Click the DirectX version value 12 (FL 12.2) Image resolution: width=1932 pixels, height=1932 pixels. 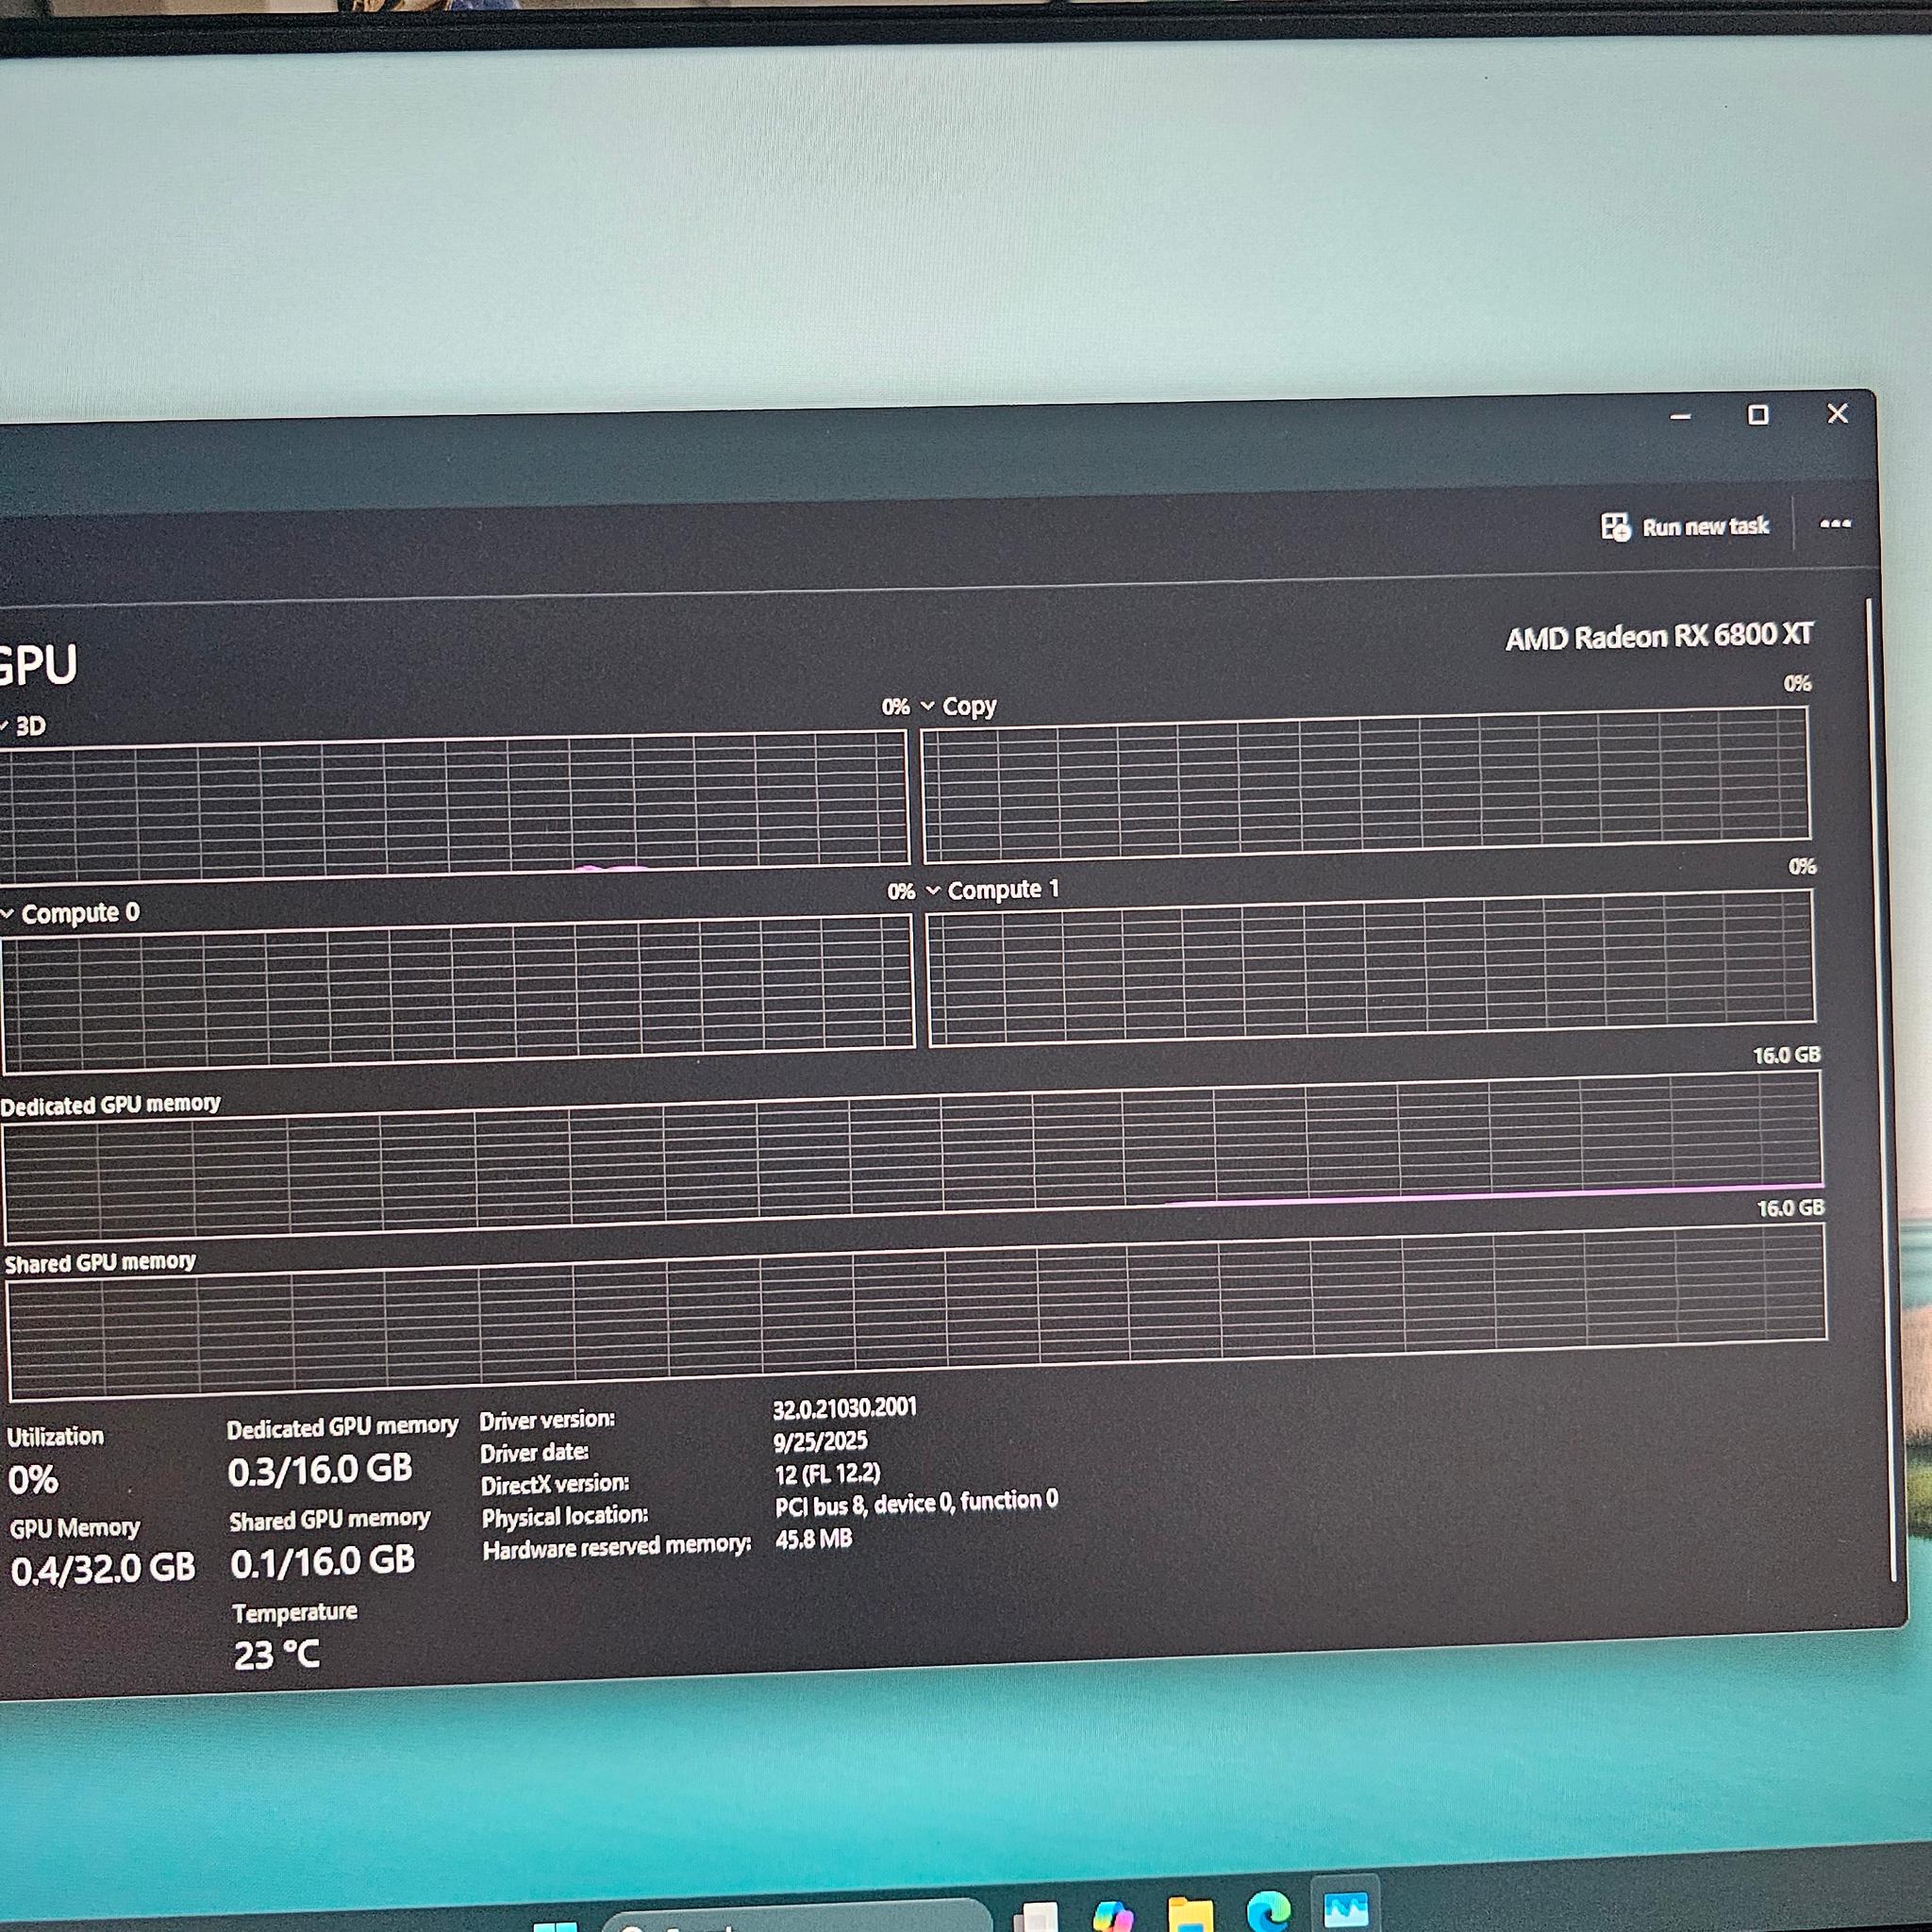tap(827, 1474)
